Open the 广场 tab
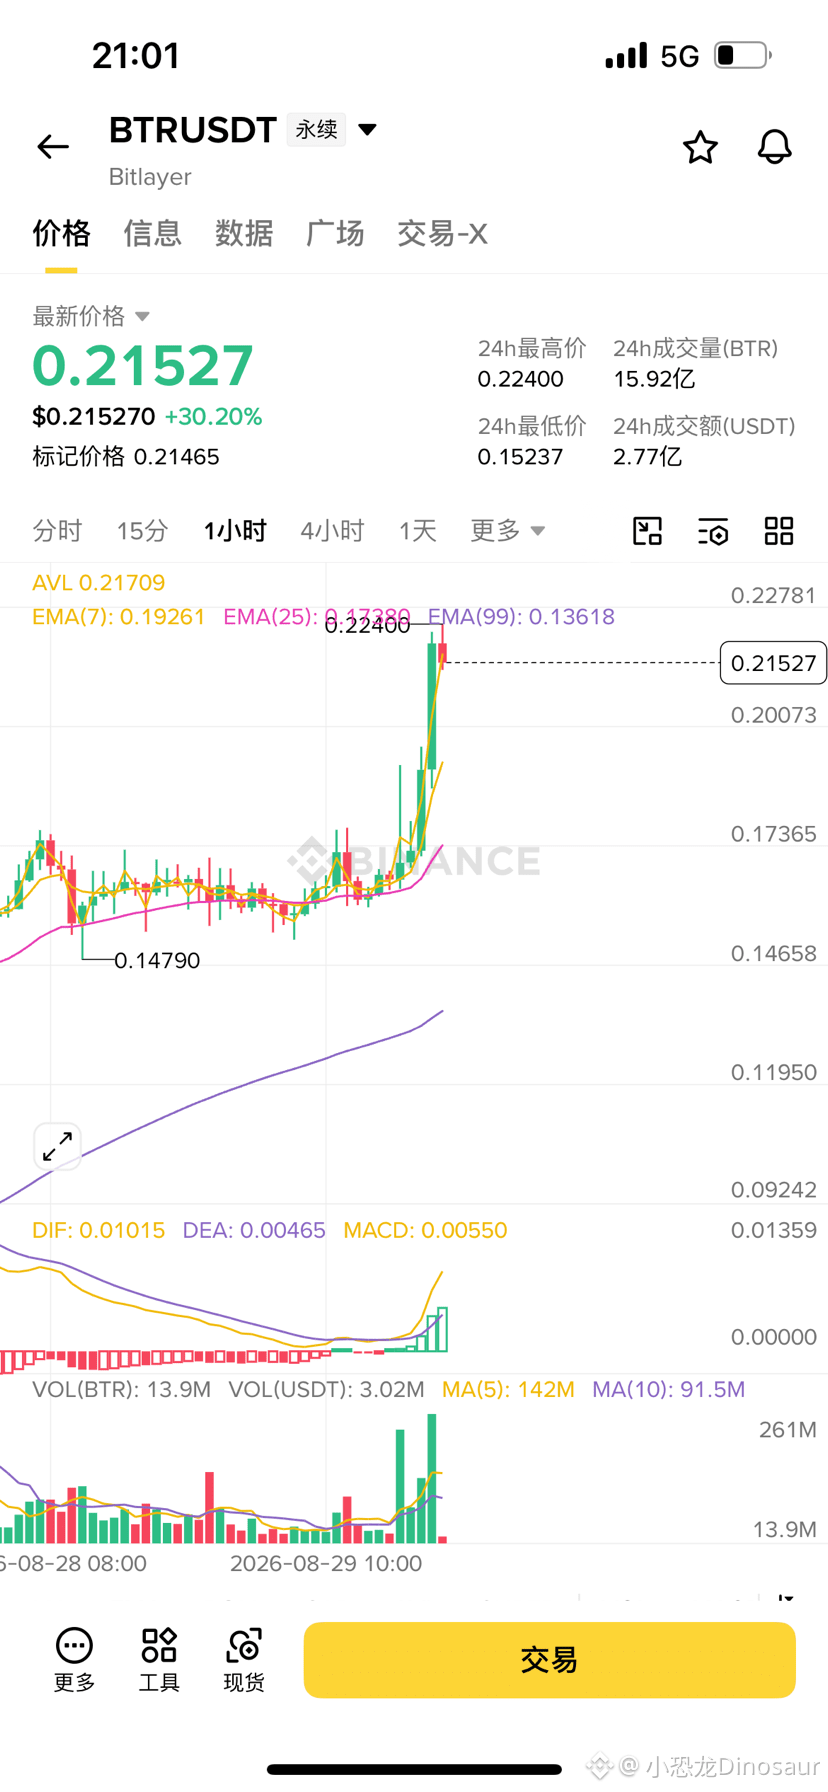The image size is (828, 1792). (x=335, y=233)
